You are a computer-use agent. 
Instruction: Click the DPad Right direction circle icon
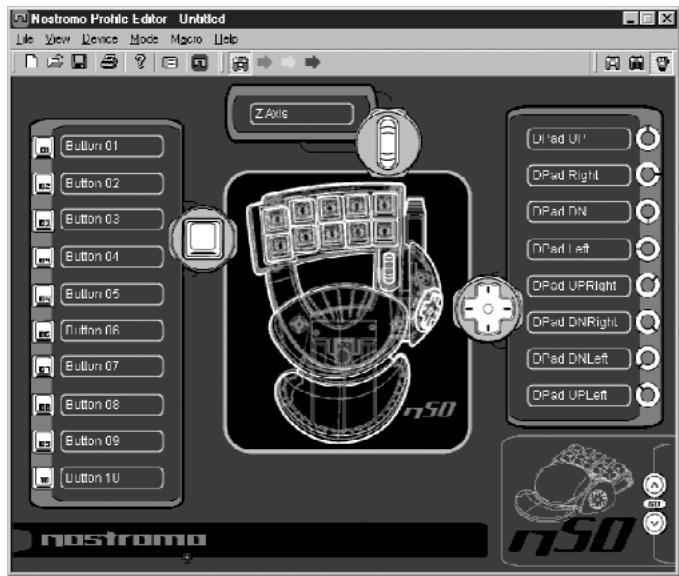(648, 175)
